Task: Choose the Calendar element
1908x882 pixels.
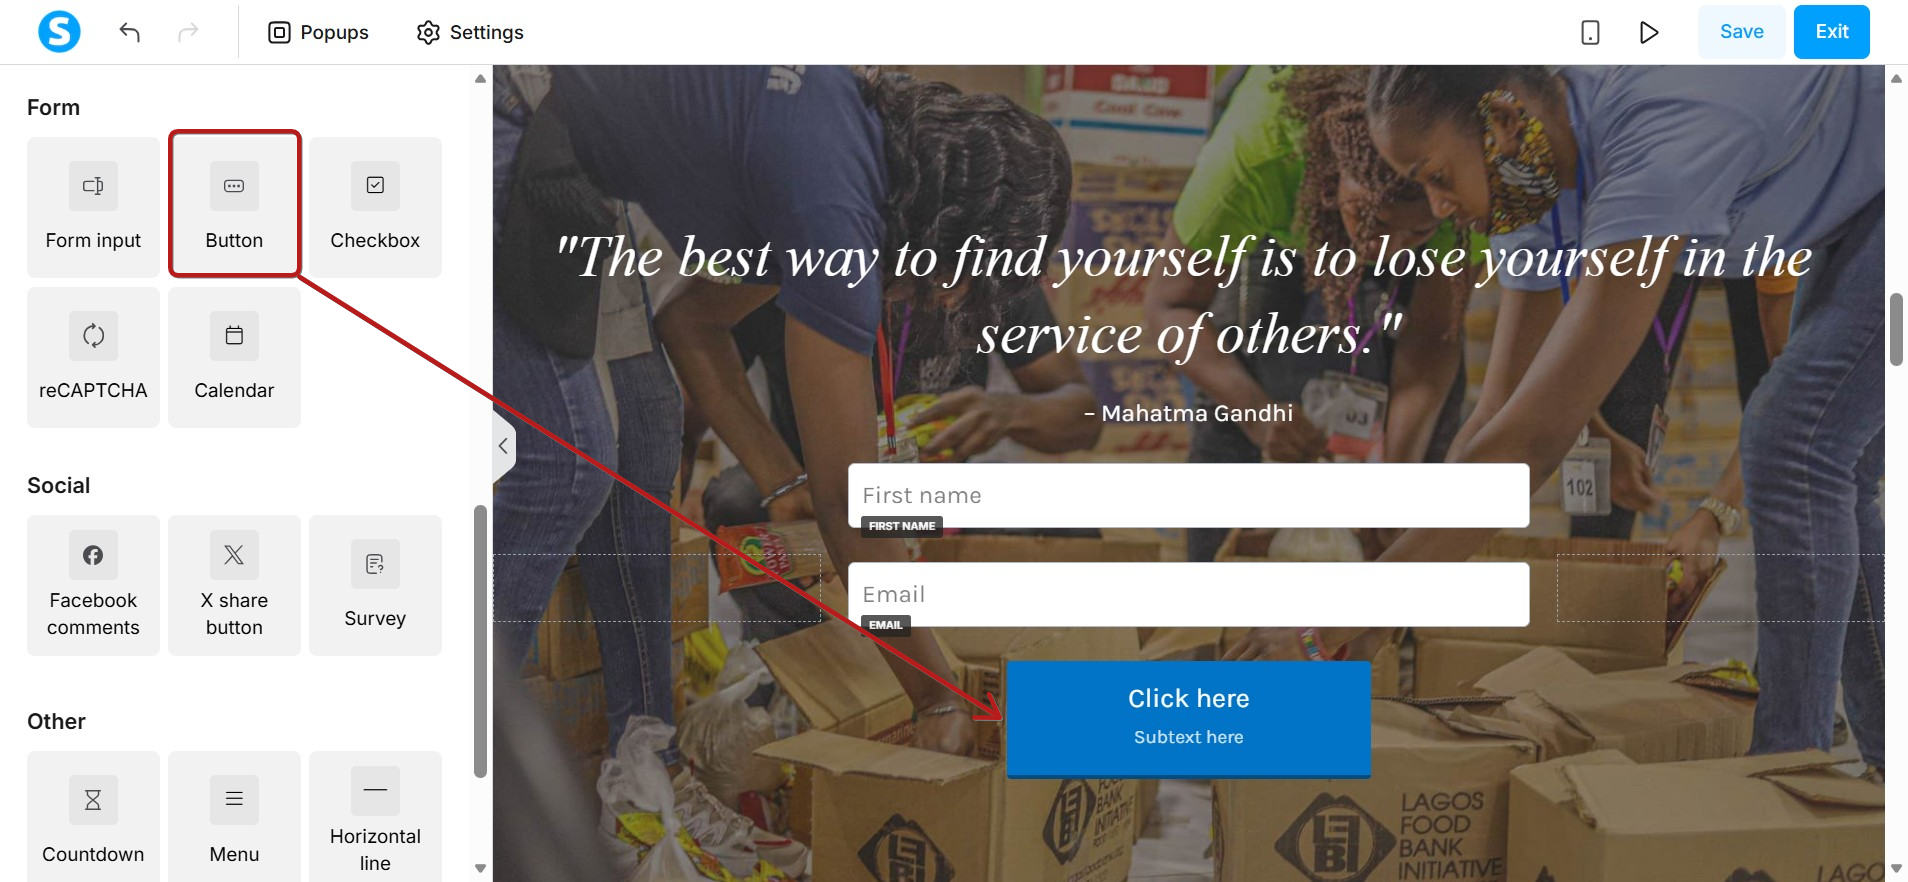Action: coord(234,357)
